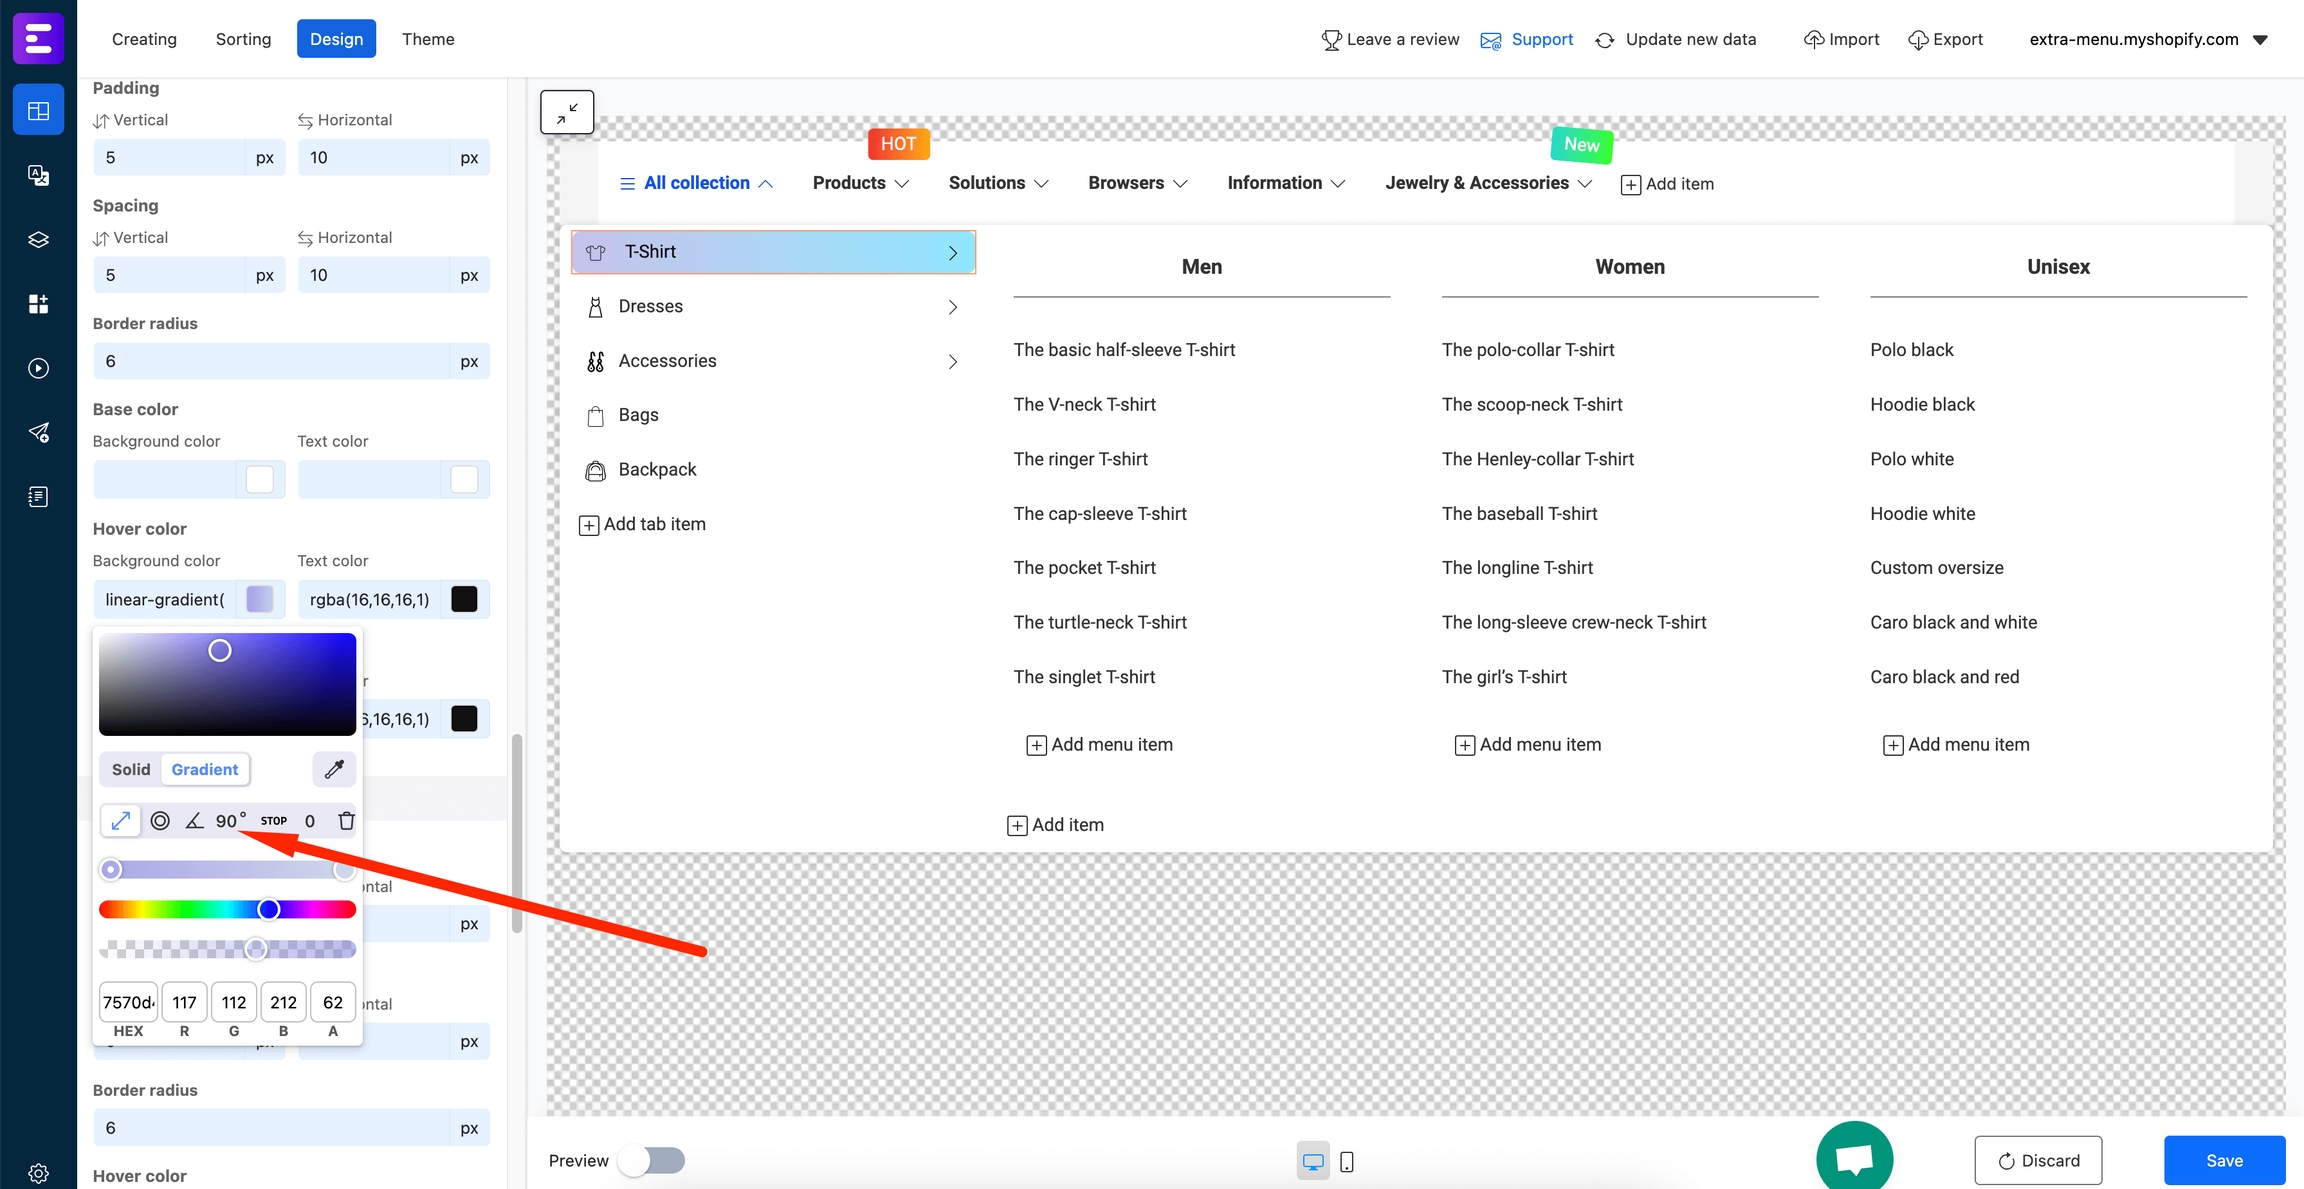Open the layers icon in sidebar
This screenshot has height=1189, width=2304.
coord(38,240)
